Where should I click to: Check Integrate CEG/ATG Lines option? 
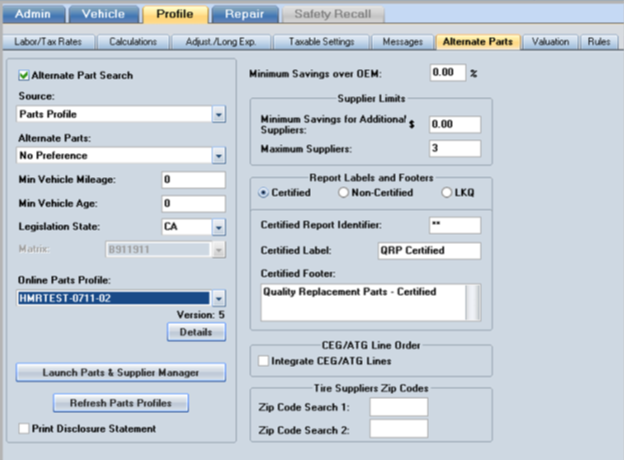click(x=264, y=360)
